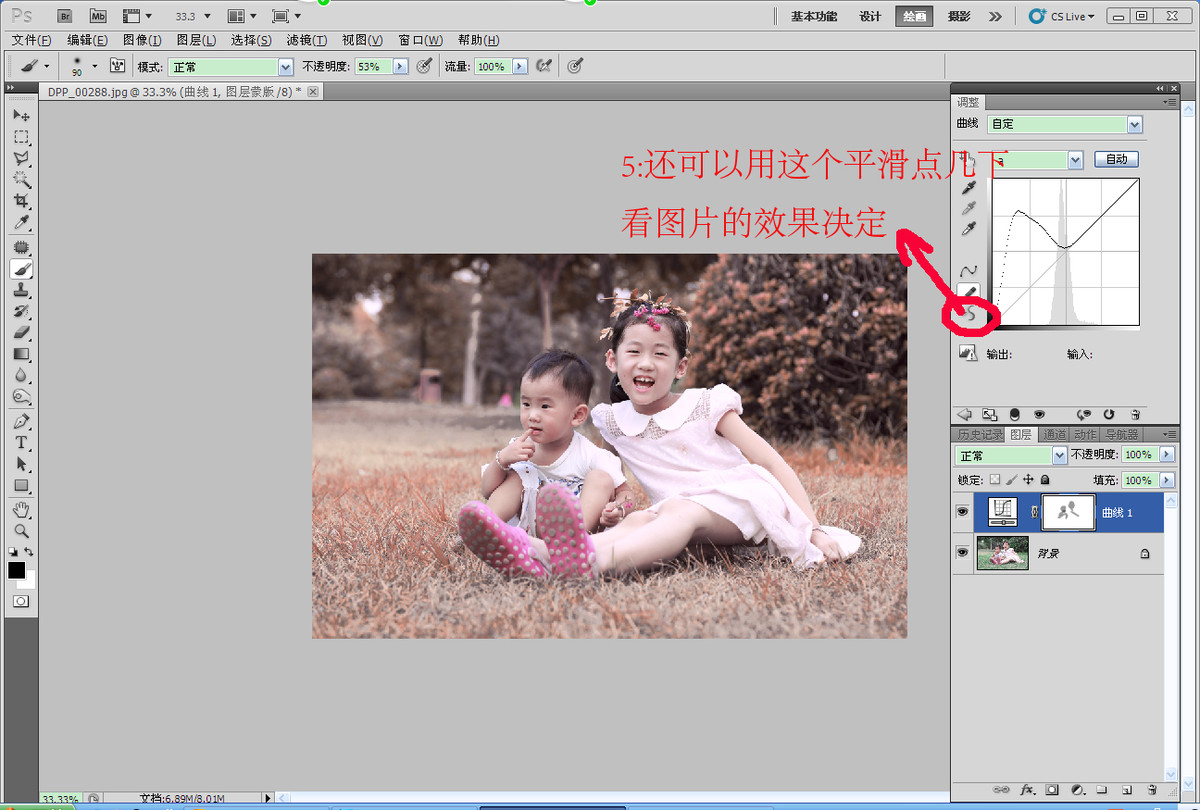Click the black foreground color swatch

coord(16,570)
